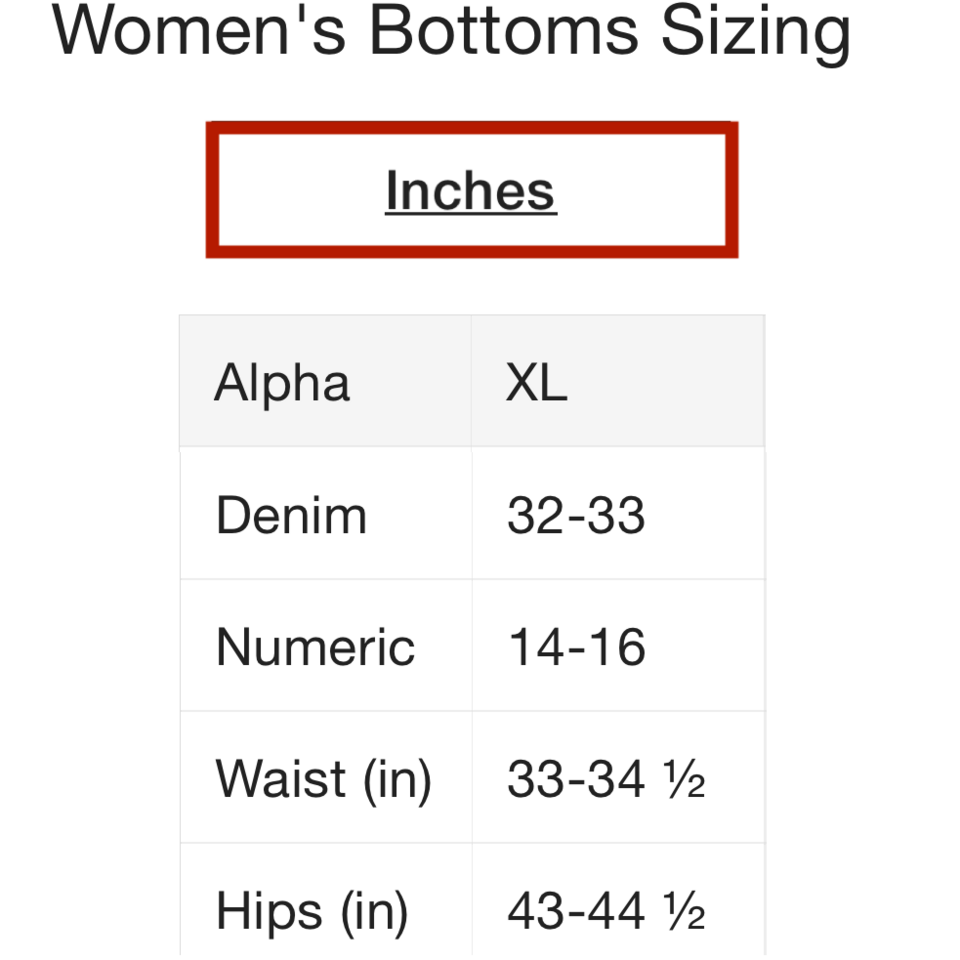This screenshot has width=960, height=960.
Task: Click the word Sizing in the title
Action: (756, 30)
